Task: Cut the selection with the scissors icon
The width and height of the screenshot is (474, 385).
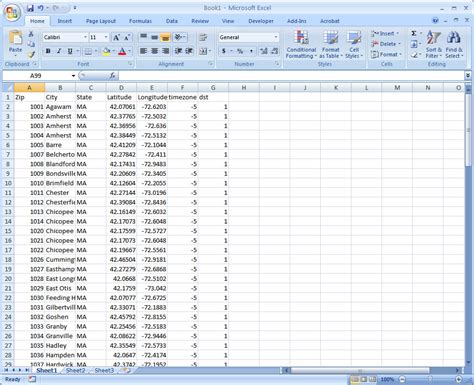Action: point(31,34)
